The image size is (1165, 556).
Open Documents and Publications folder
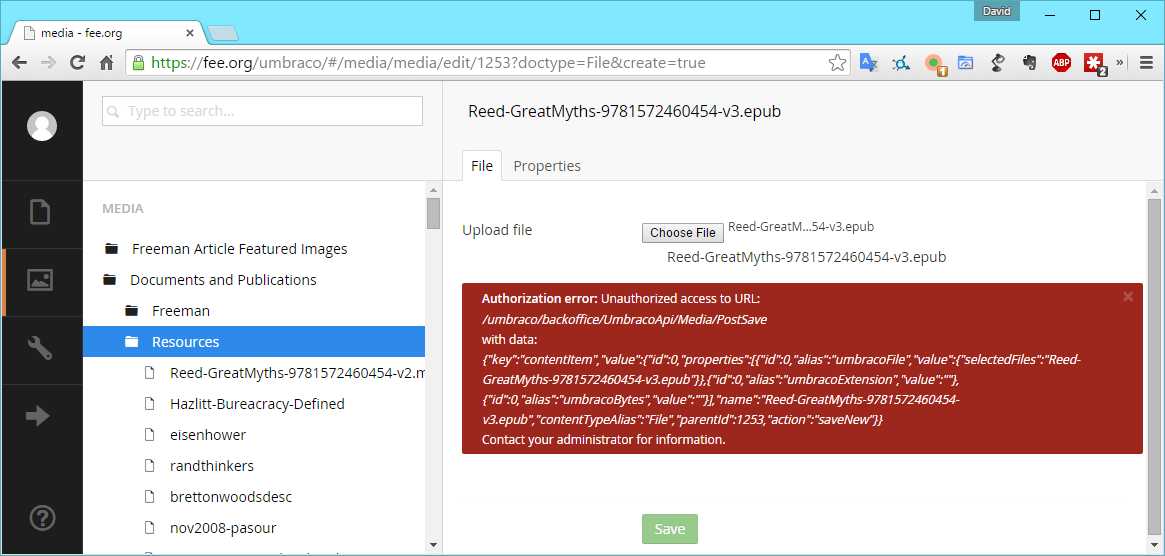[x=223, y=280]
